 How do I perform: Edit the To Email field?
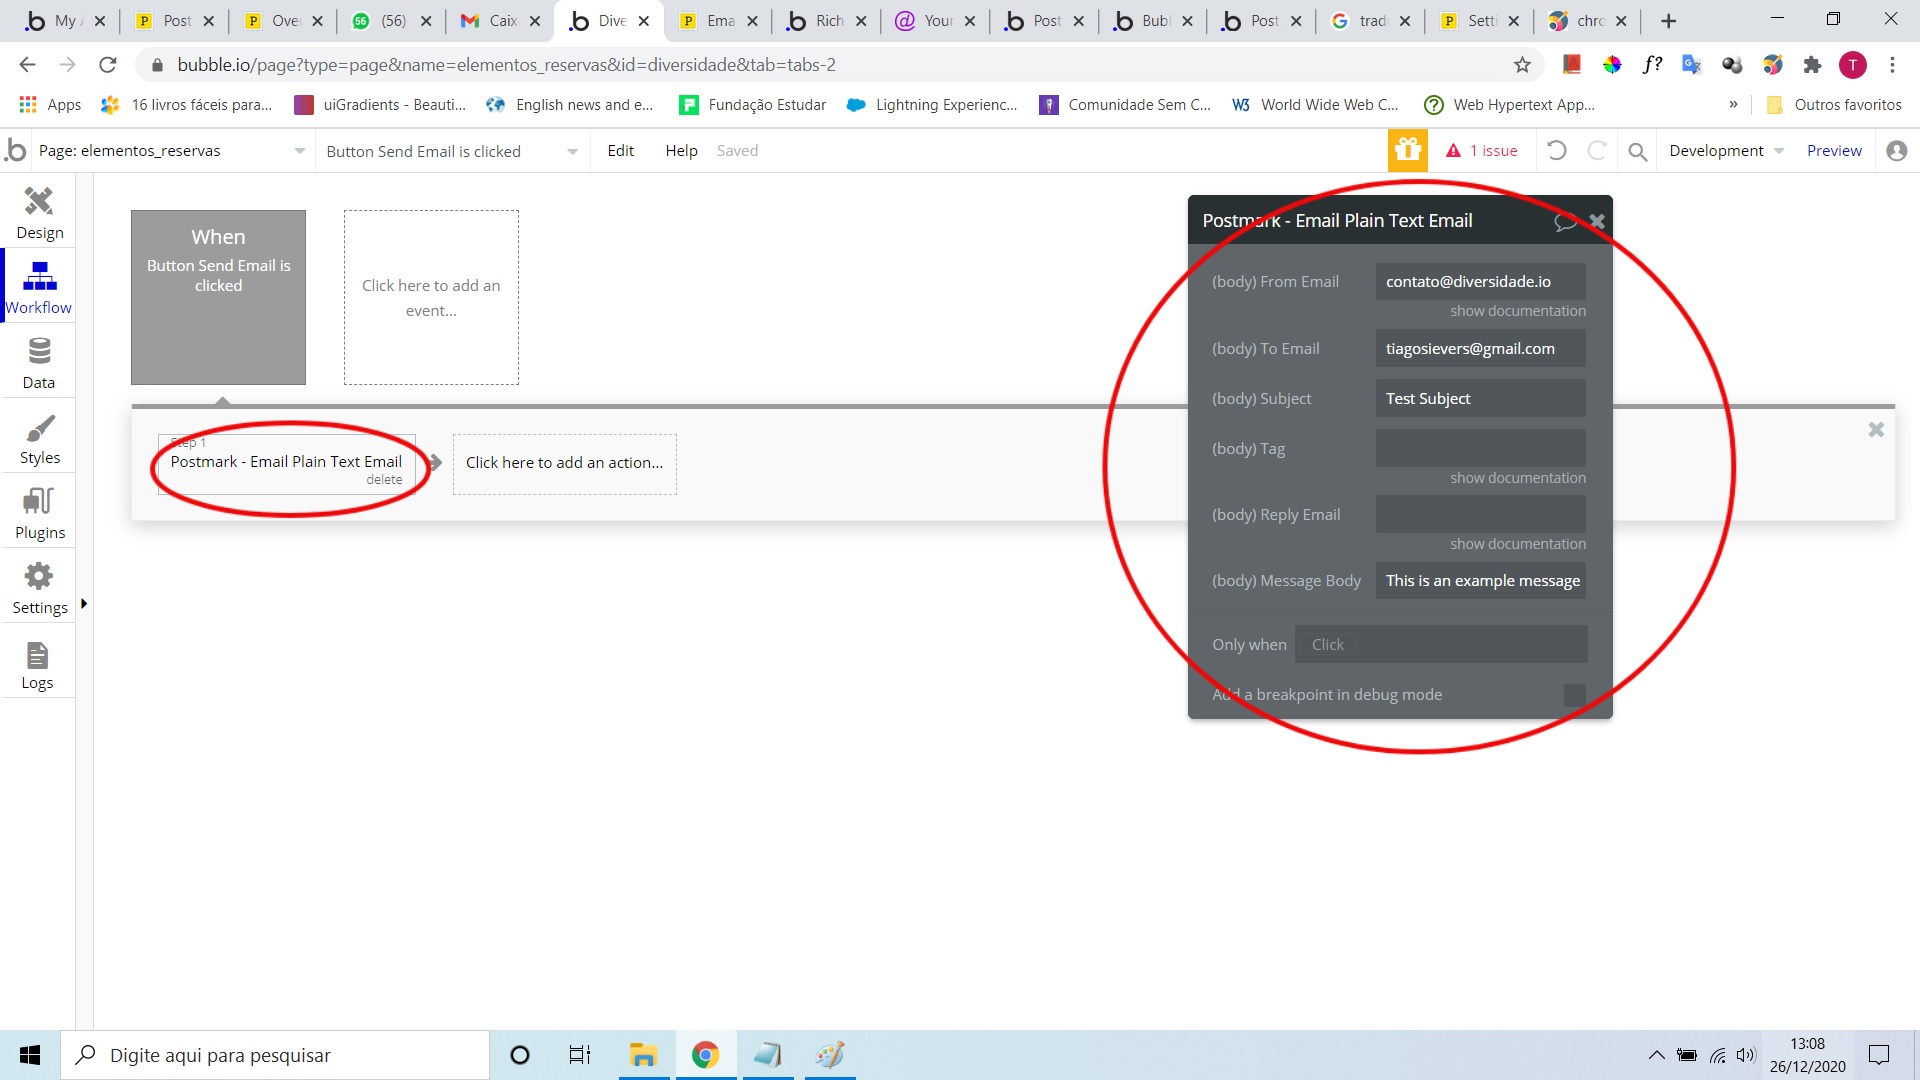point(1480,349)
